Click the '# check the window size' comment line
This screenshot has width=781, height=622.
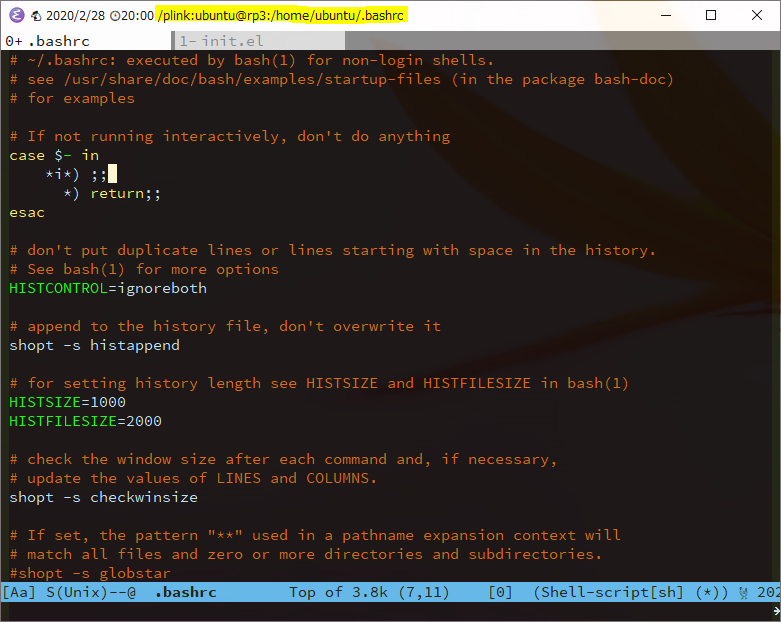click(x=283, y=459)
